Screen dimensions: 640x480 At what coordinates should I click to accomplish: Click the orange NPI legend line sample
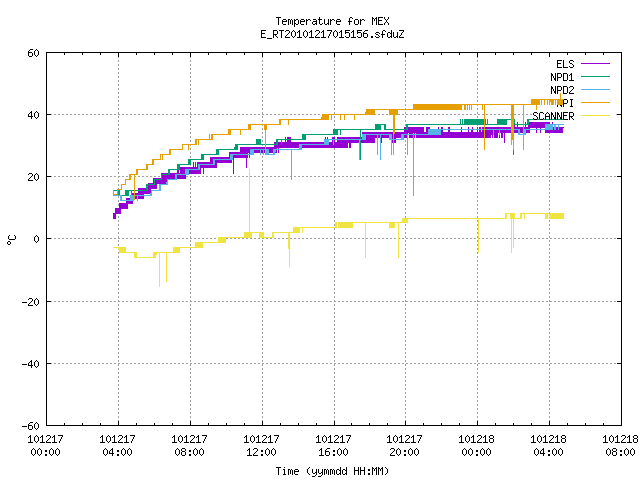coord(595,103)
